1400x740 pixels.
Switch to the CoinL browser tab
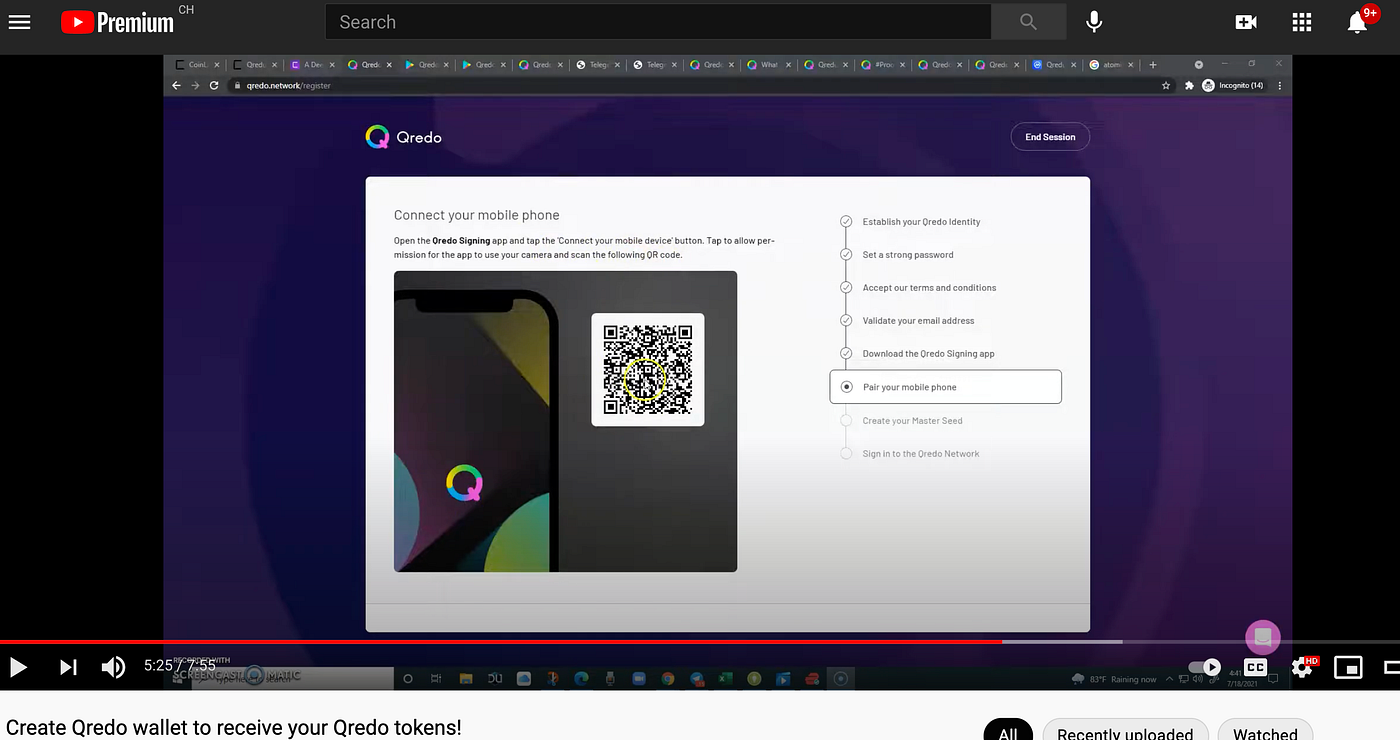(x=196, y=65)
